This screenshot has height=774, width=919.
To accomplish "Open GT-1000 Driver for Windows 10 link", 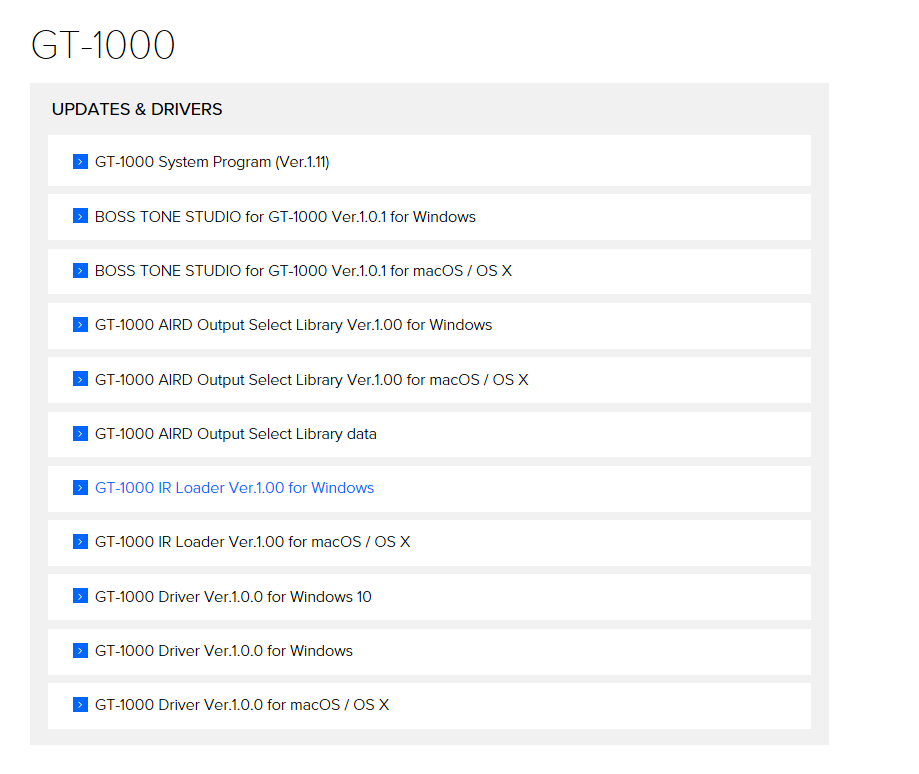I will click(233, 596).
